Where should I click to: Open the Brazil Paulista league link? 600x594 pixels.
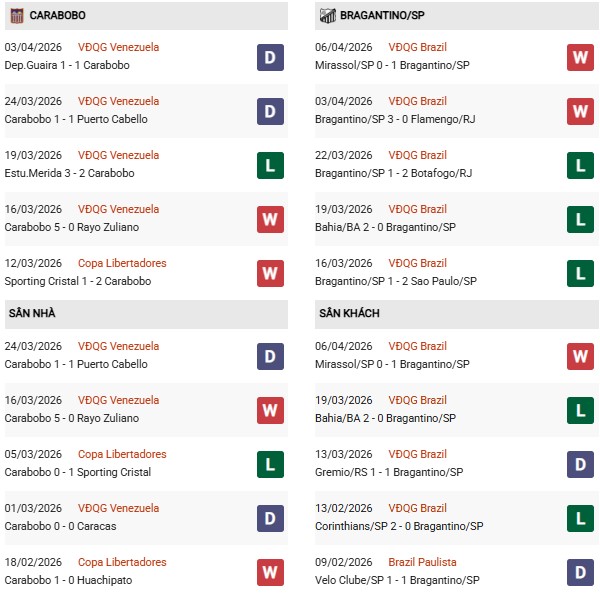point(421,562)
